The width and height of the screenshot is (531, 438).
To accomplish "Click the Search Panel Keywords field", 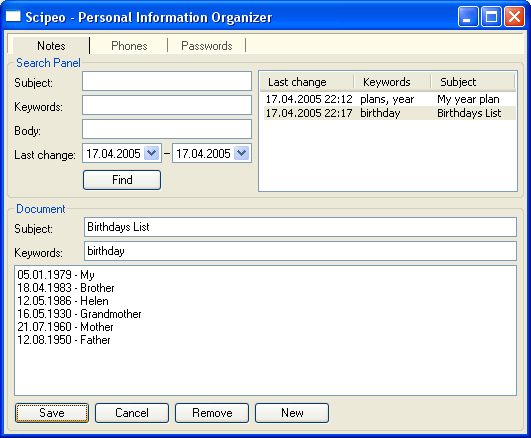I will coord(167,105).
